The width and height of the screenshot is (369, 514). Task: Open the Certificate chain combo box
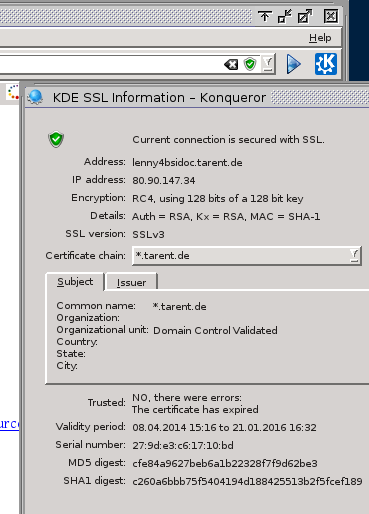click(x=247, y=256)
